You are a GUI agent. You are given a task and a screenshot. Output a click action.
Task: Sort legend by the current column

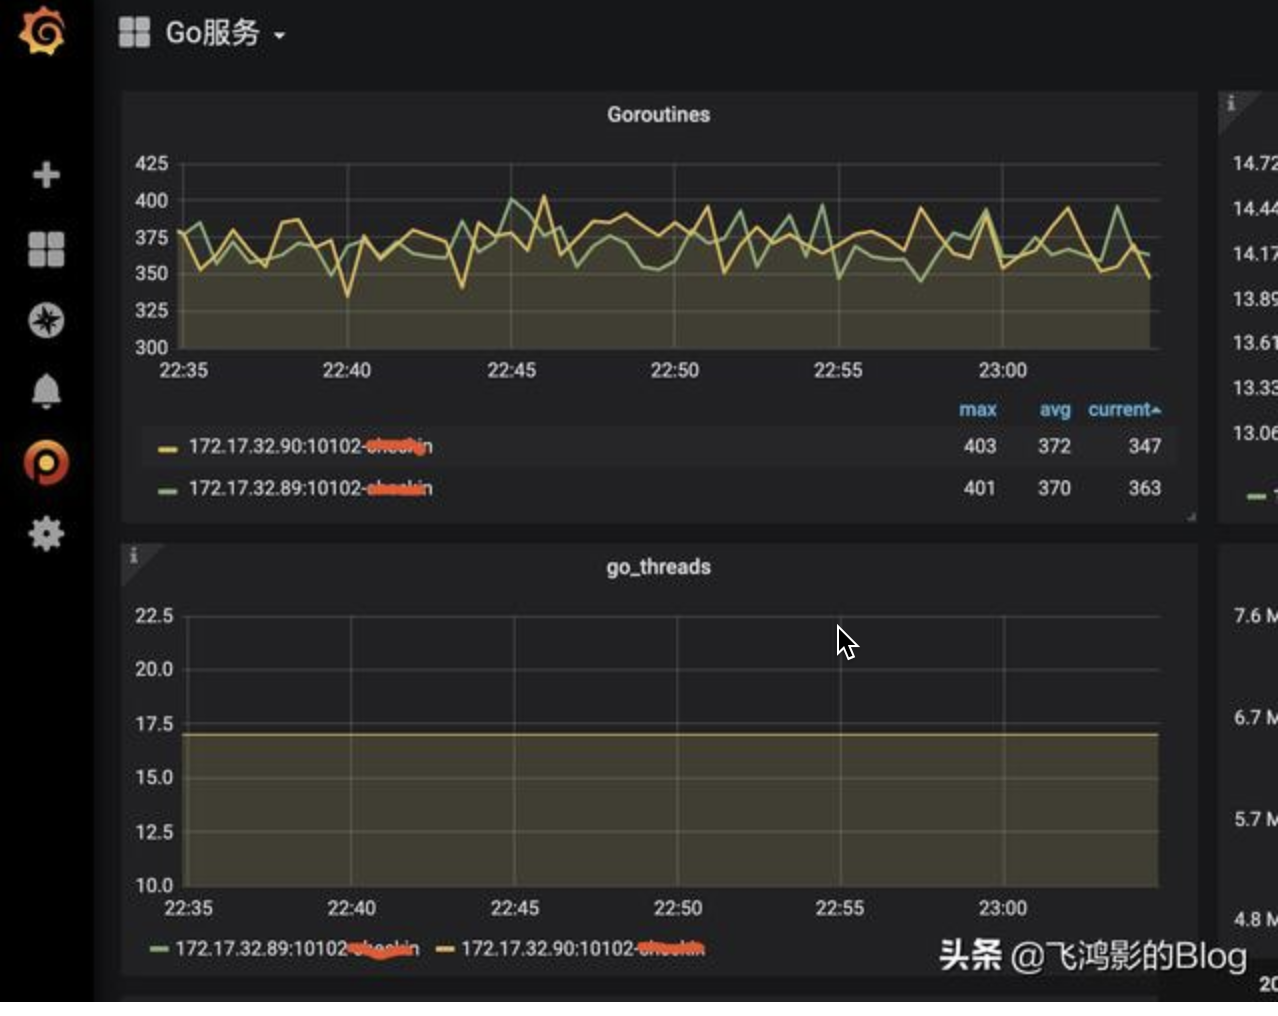click(1125, 409)
